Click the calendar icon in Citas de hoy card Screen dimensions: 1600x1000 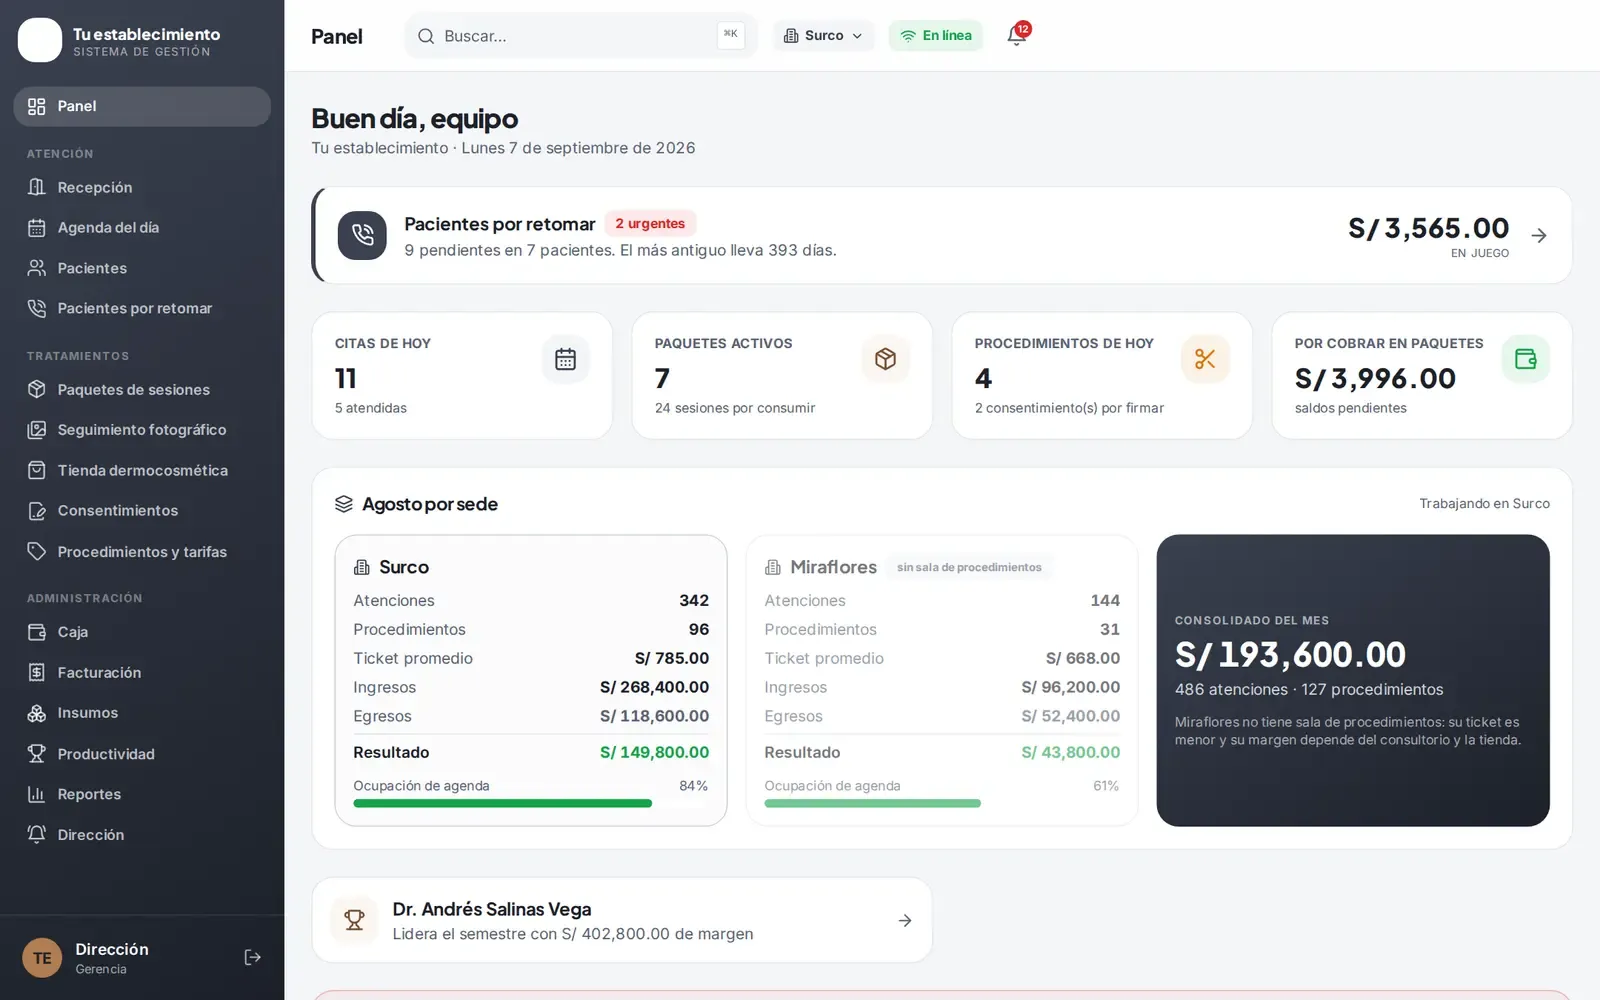point(565,359)
